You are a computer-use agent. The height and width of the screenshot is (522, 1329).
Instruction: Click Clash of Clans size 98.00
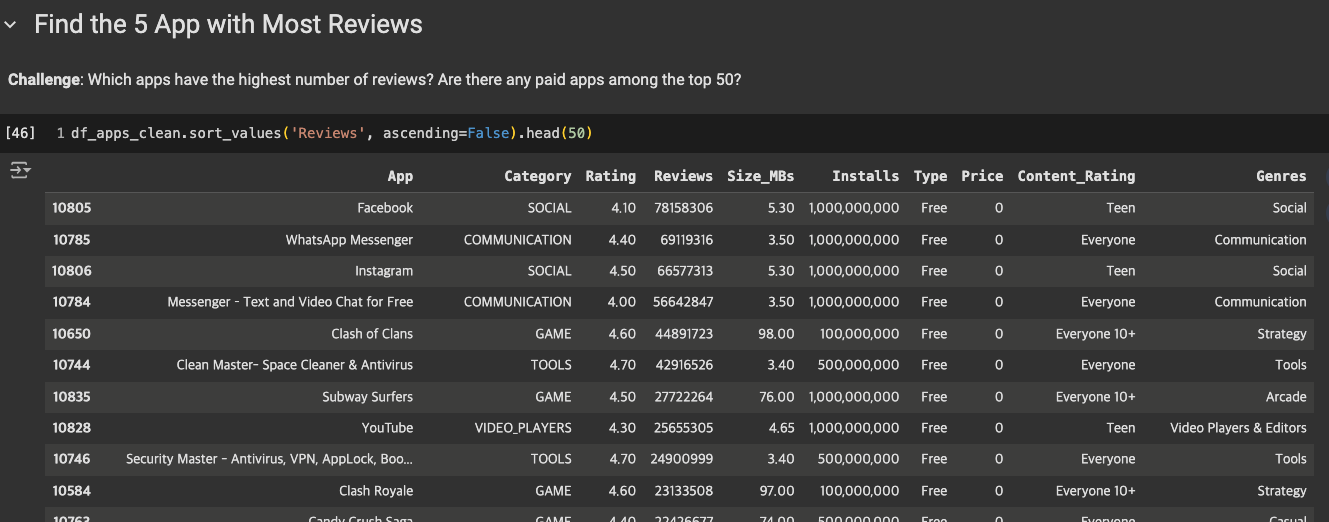point(775,334)
